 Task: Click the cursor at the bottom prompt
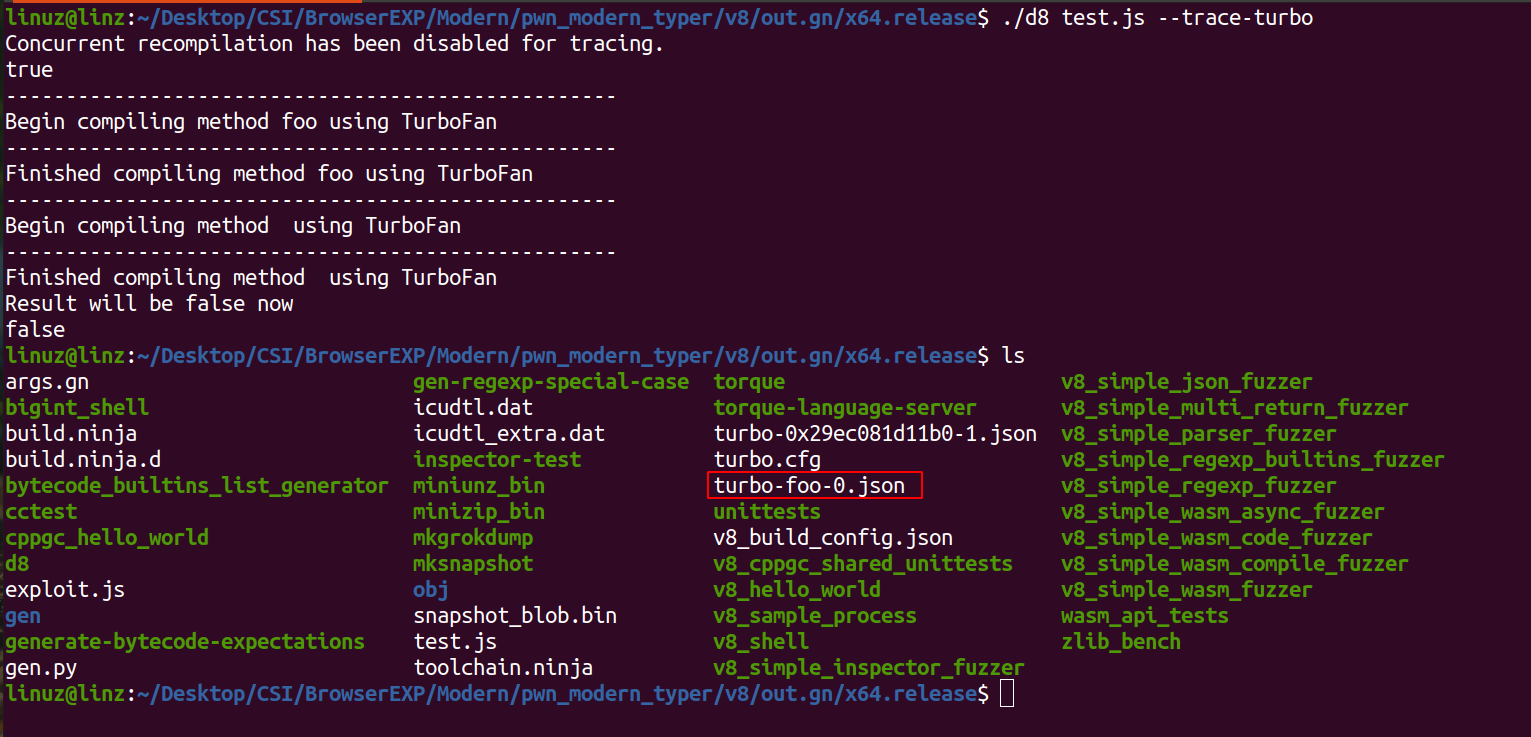(x=1007, y=694)
